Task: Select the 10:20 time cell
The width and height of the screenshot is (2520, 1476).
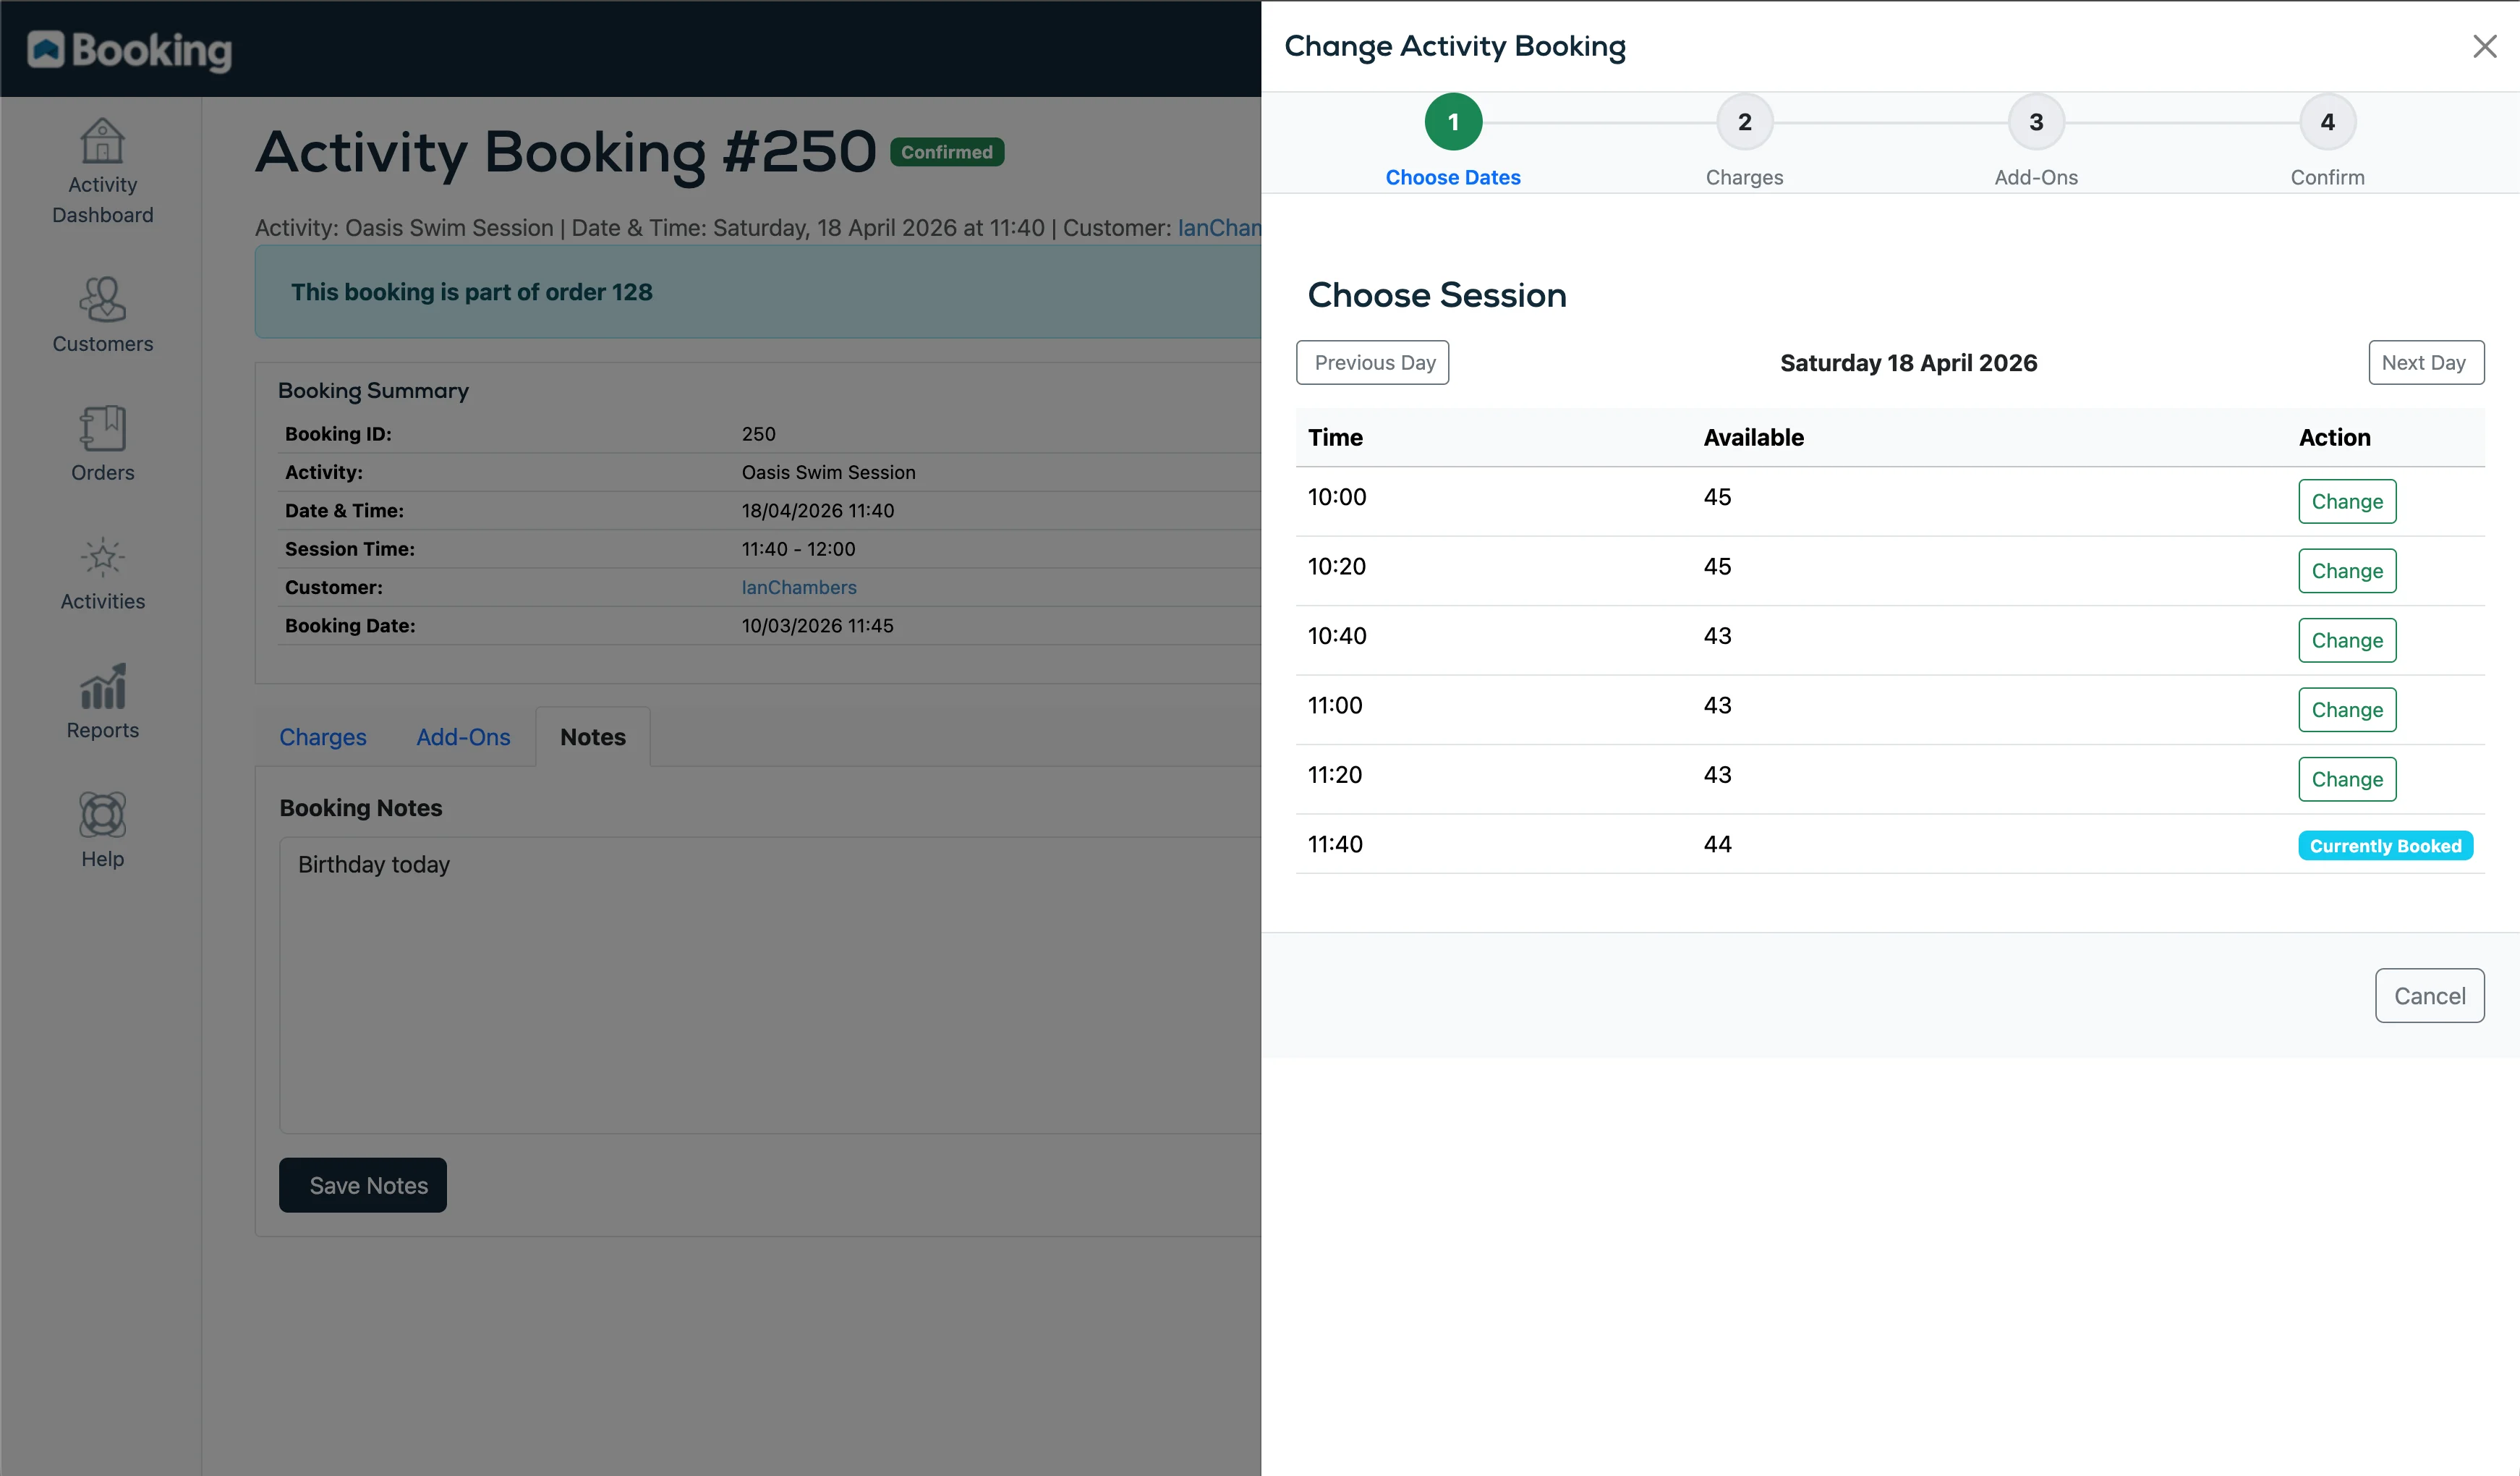Action: pyautogui.click(x=1337, y=566)
